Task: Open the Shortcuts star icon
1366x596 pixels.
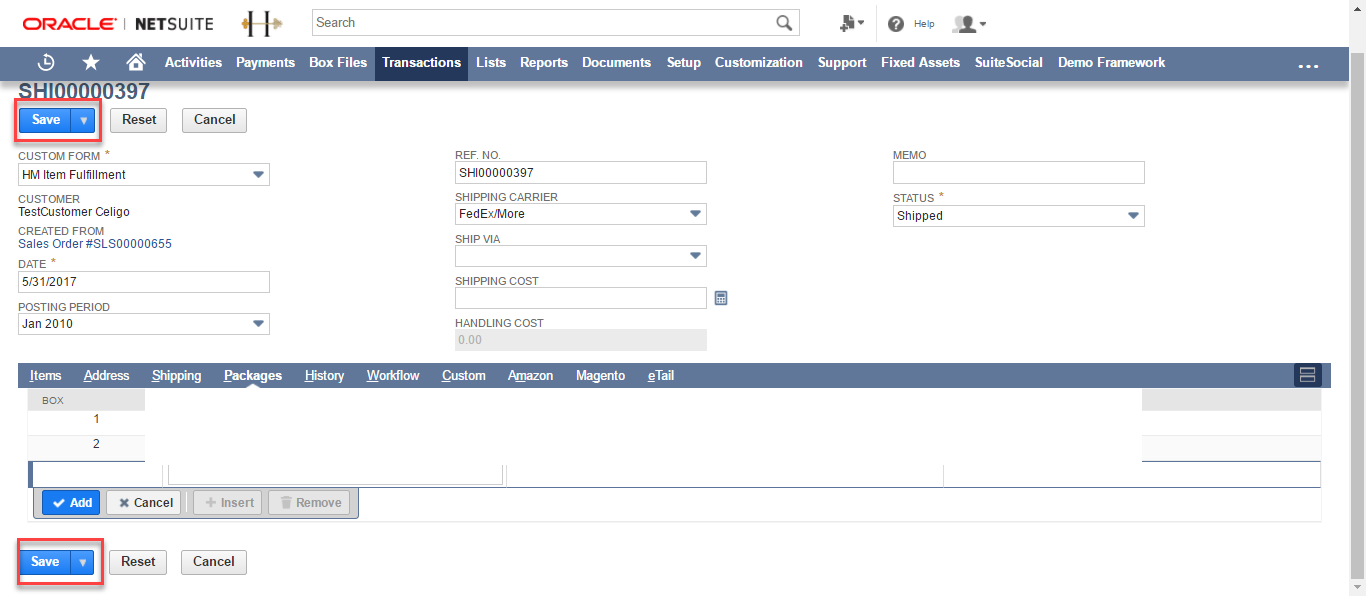Action: pyautogui.click(x=91, y=62)
